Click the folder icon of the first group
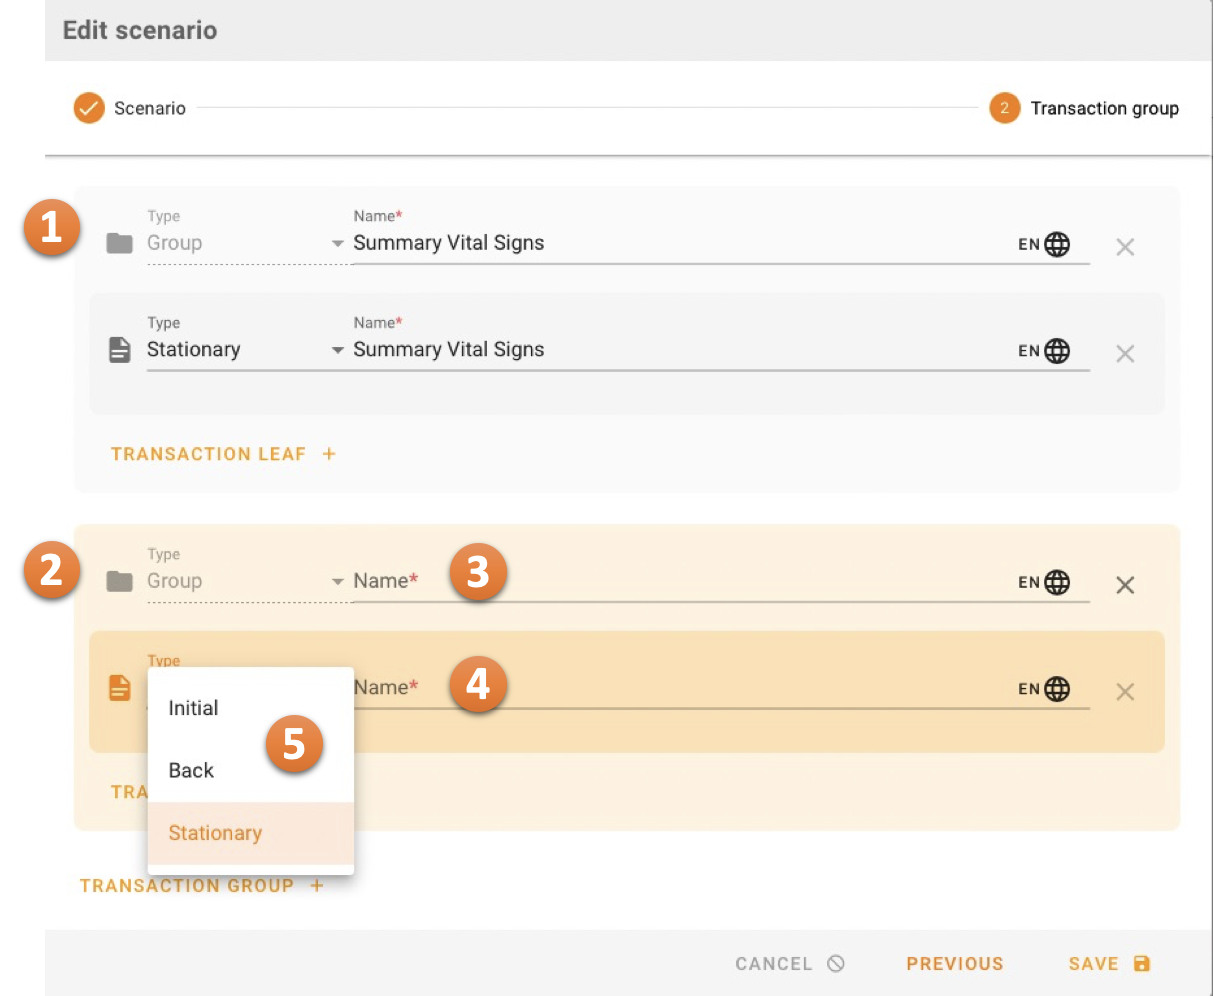This screenshot has height=996, width=1214. 120,243
